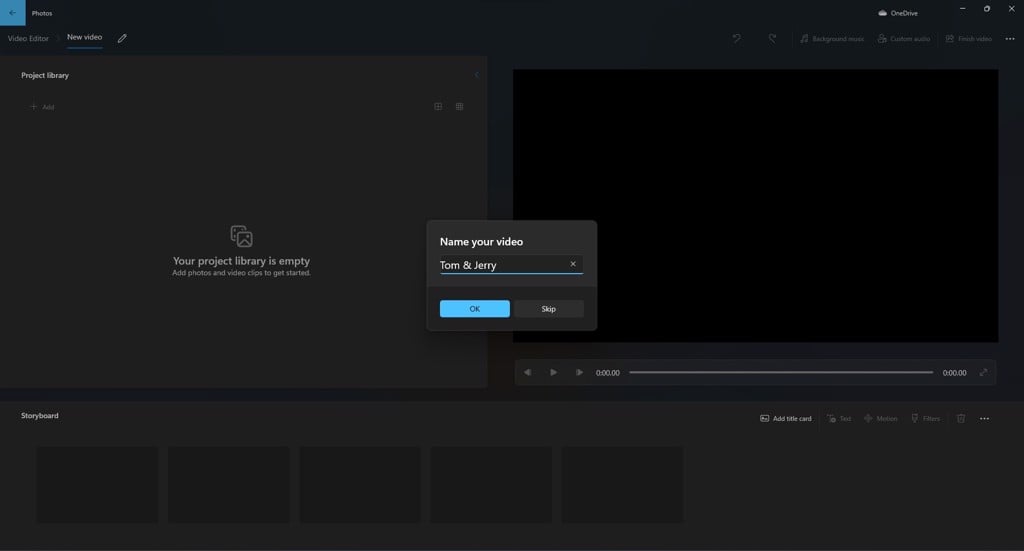Clear the video name text field

573,264
